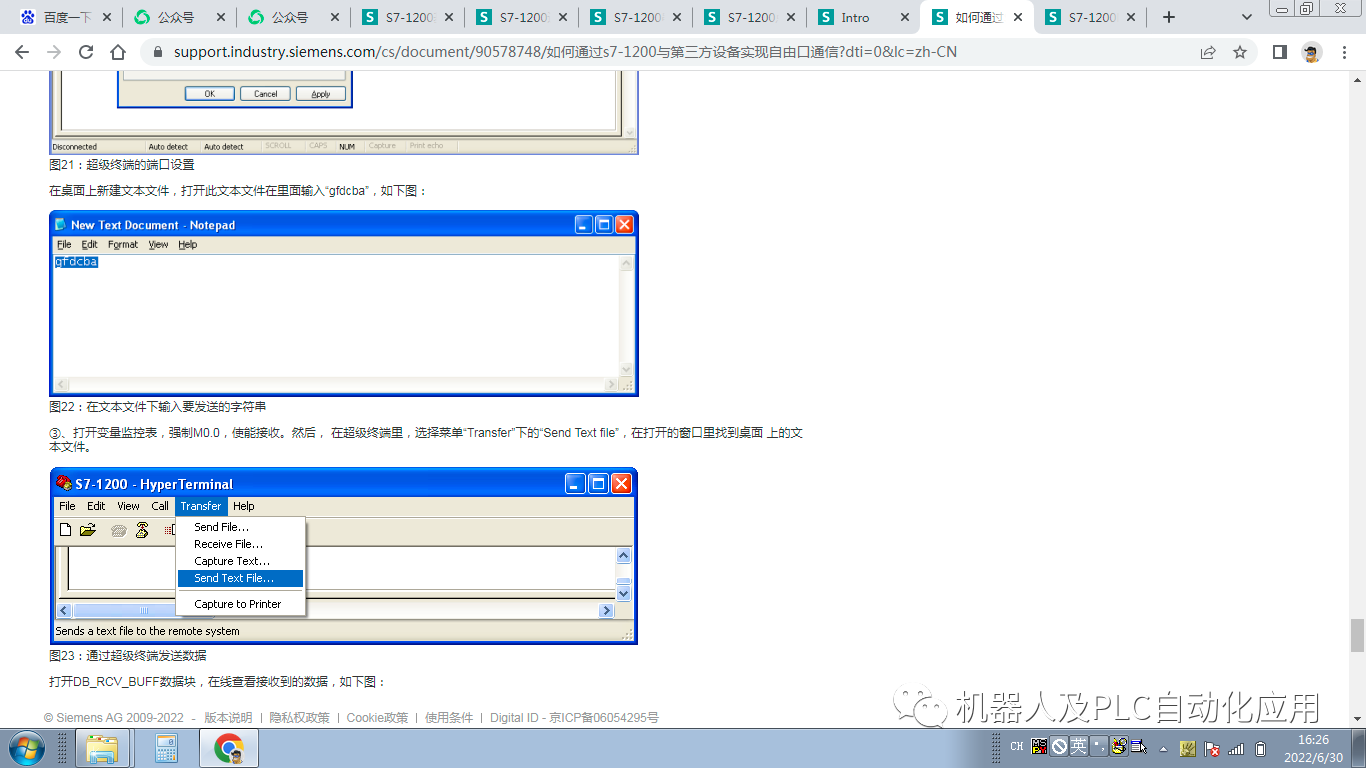Click the browser address bar URL
This screenshot has width=1366, height=768.
(x=565, y=52)
